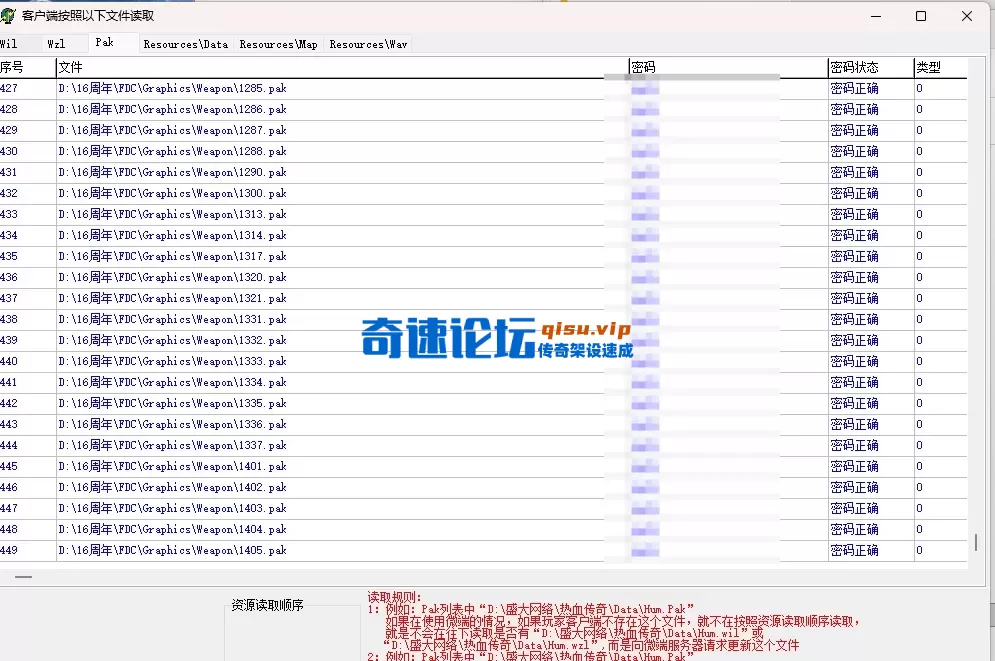Click type value 0 in row 447

[x=919, y=508]
